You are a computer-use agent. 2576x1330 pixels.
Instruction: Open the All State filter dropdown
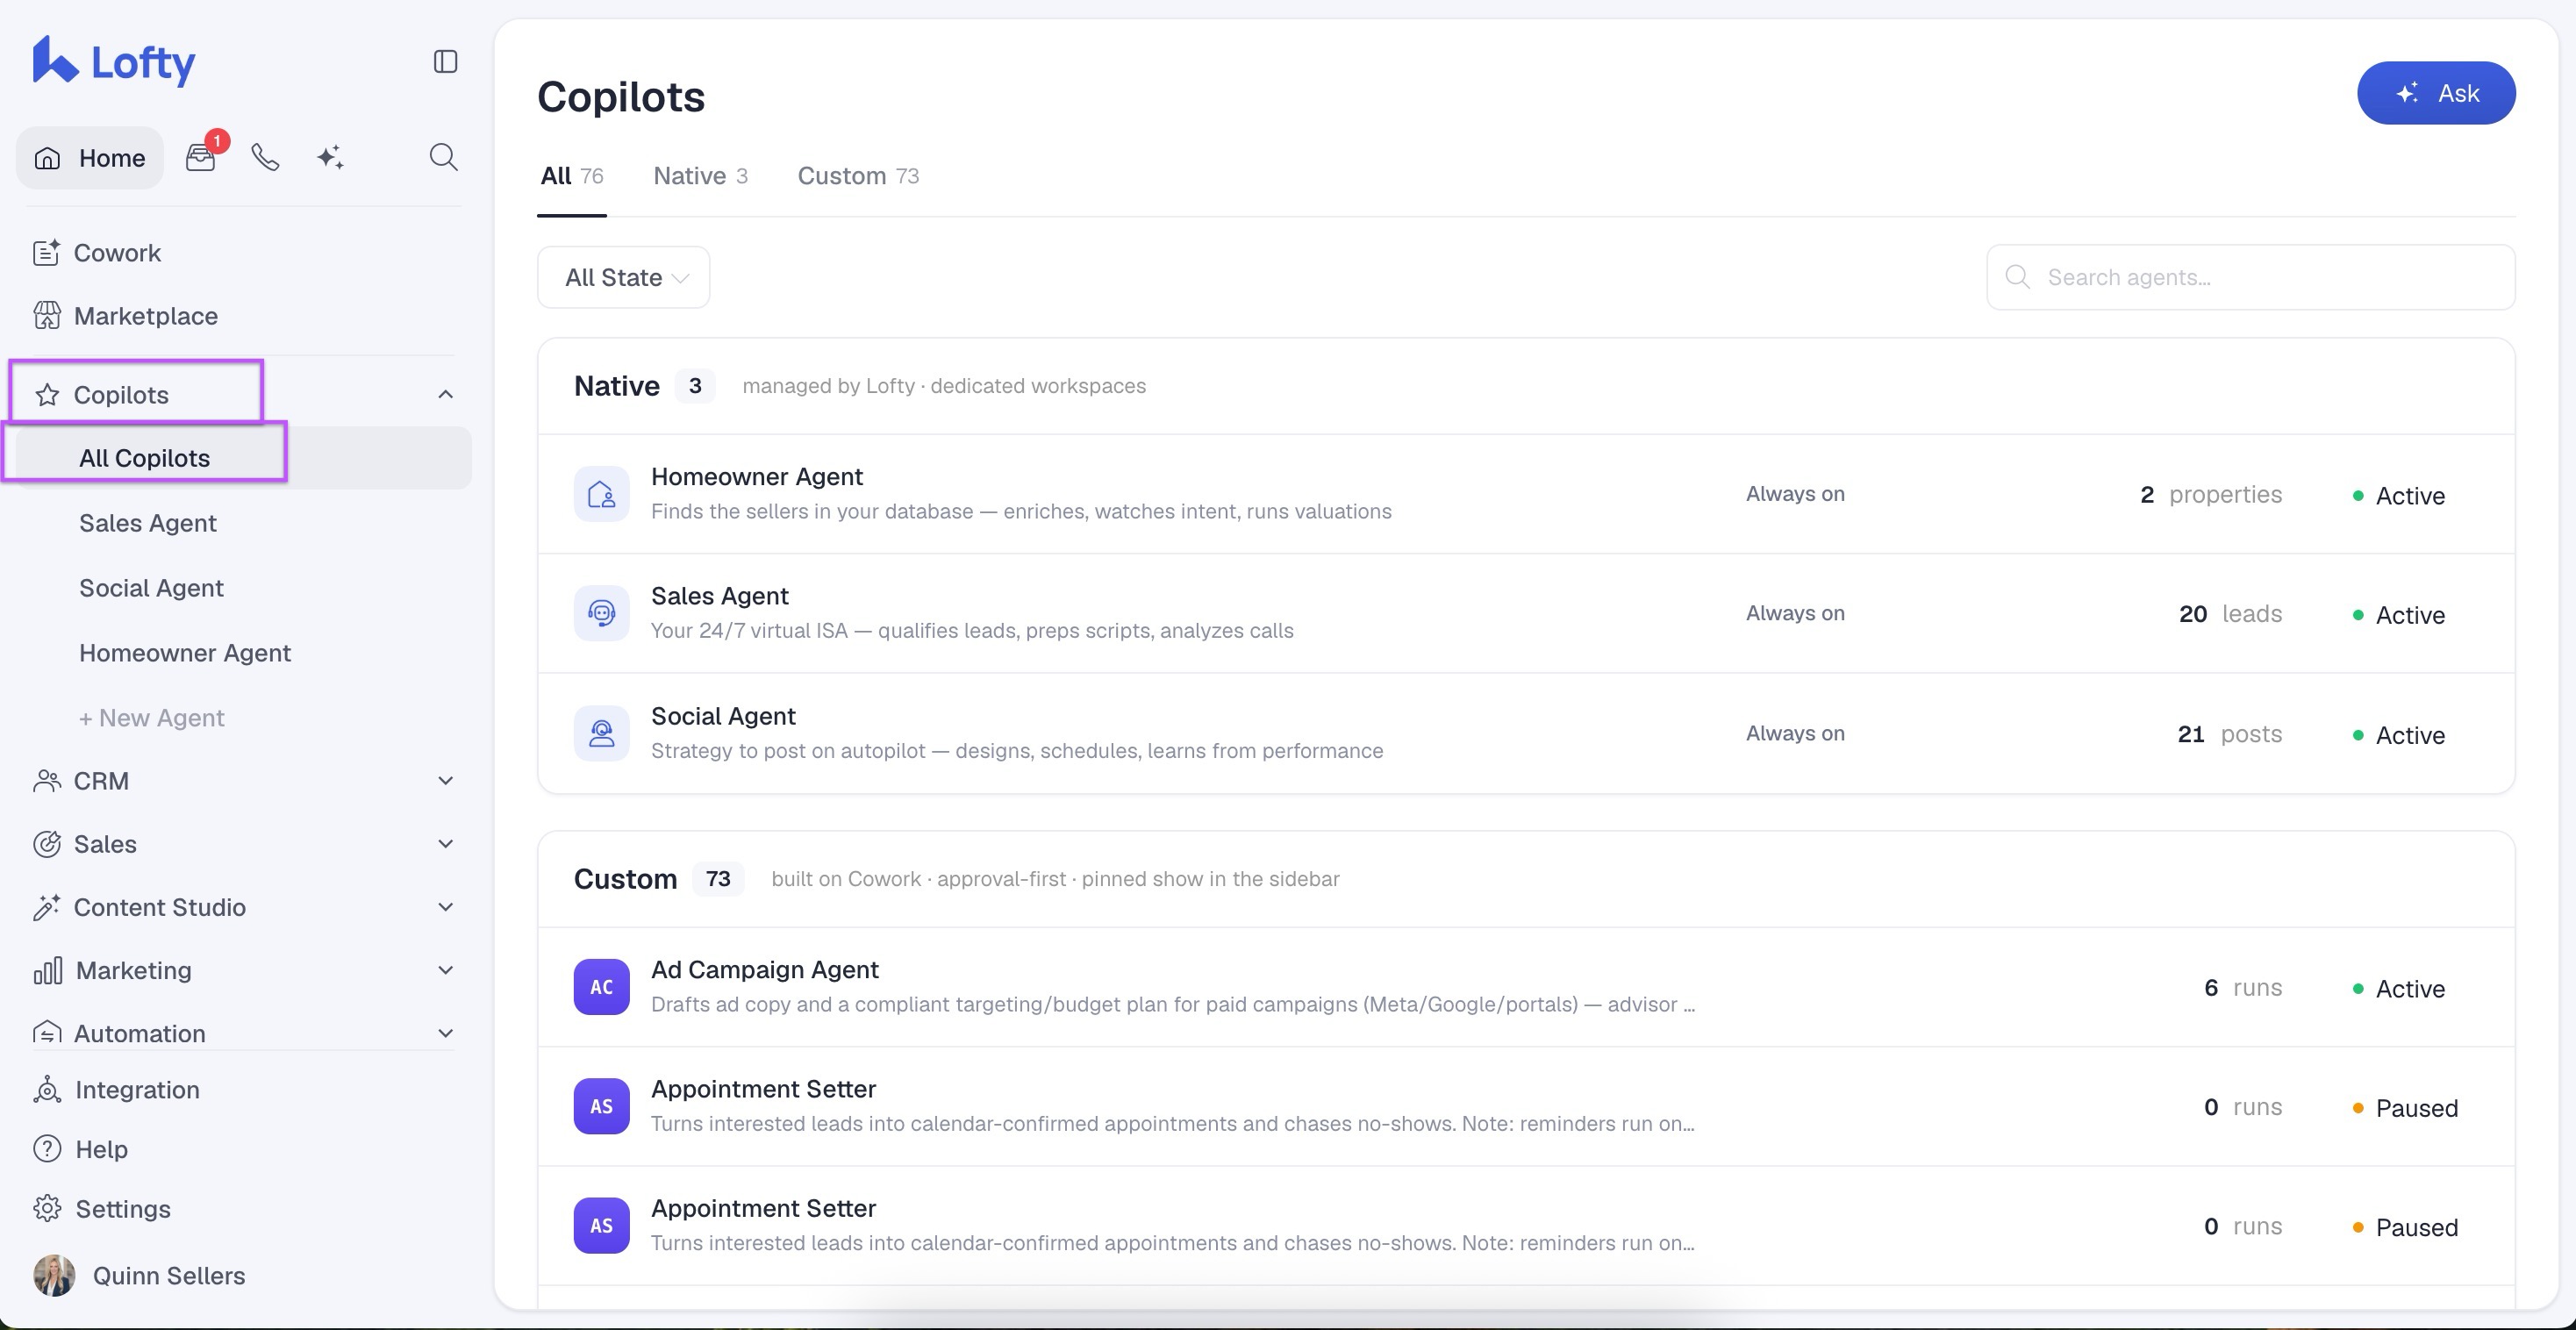624,277
